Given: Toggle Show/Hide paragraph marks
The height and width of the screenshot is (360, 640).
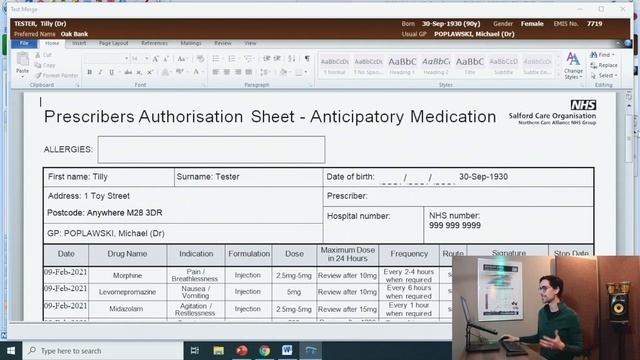Looking at the screenshot, I should (x=307, y=59).
